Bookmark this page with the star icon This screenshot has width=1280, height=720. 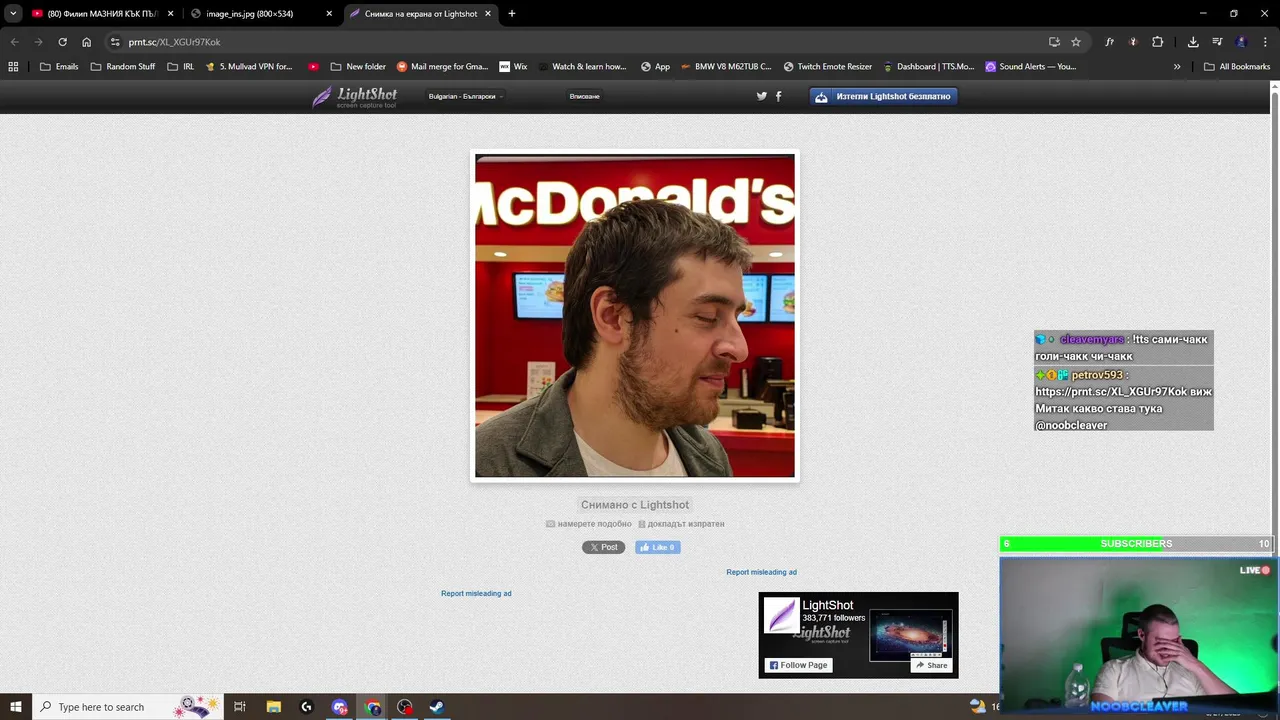[1076, 42]
